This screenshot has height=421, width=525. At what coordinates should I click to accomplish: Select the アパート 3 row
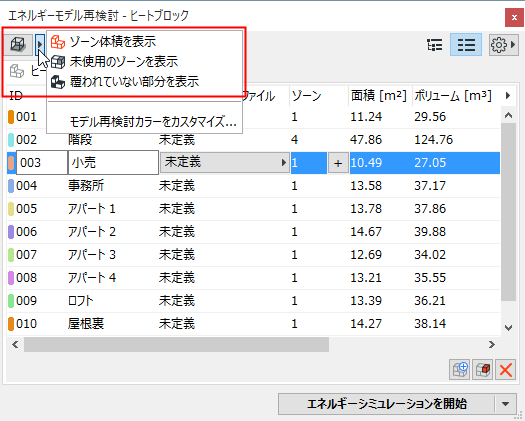(253, 255)
